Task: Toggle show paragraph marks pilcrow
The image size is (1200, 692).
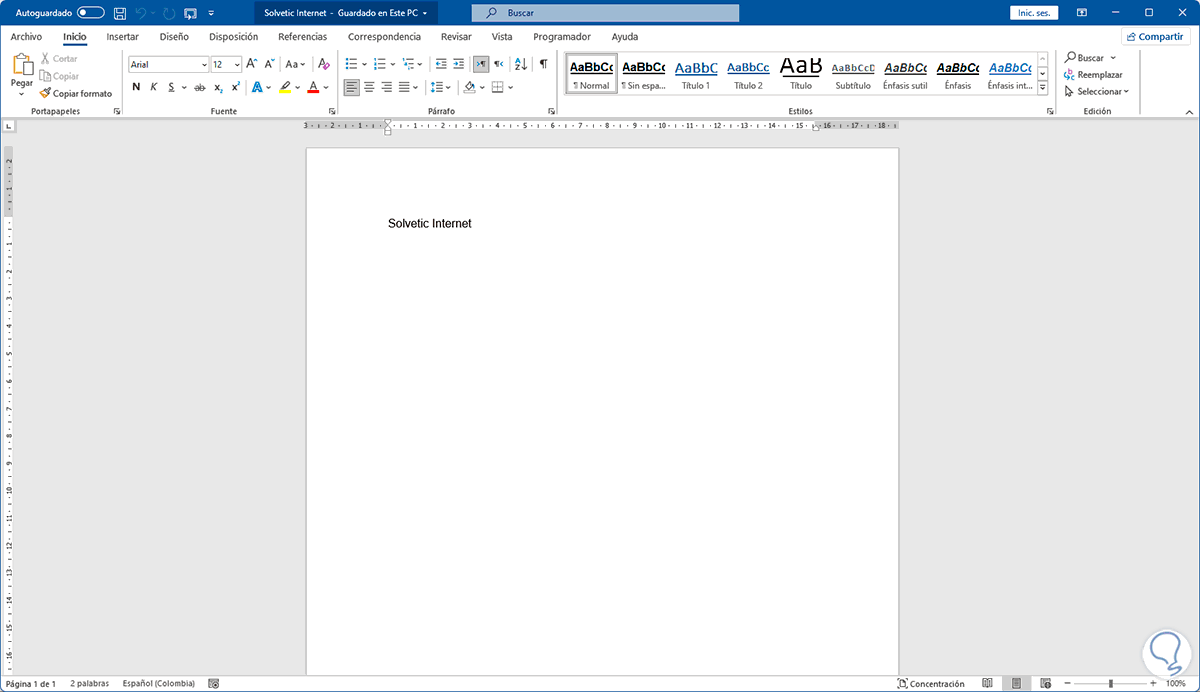Action: click(x=543, y=64)
